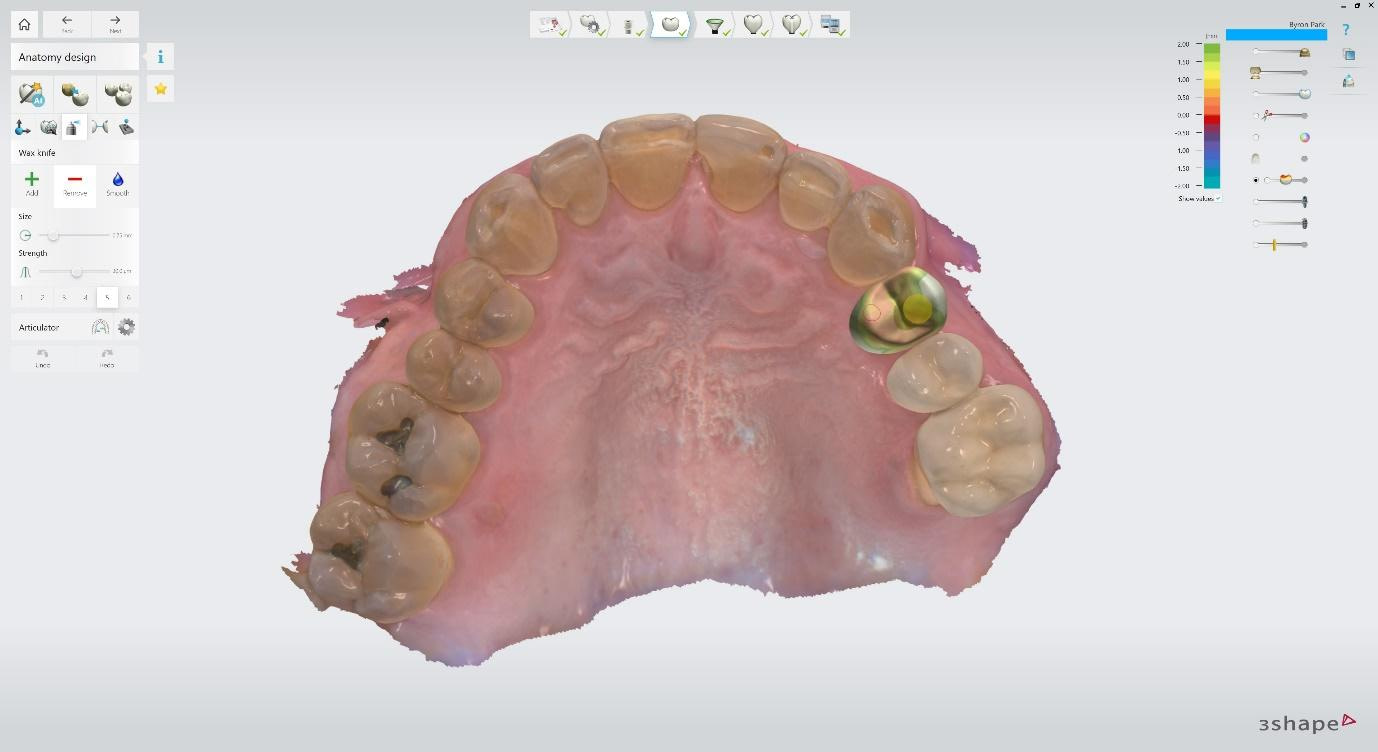Open the Articulator settings gear

point(128,326)
